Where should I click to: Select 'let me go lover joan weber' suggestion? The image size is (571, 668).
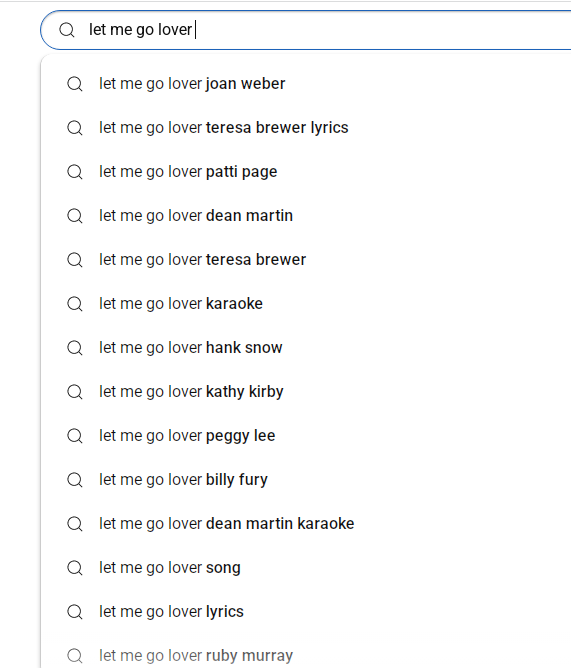(306, 84)
